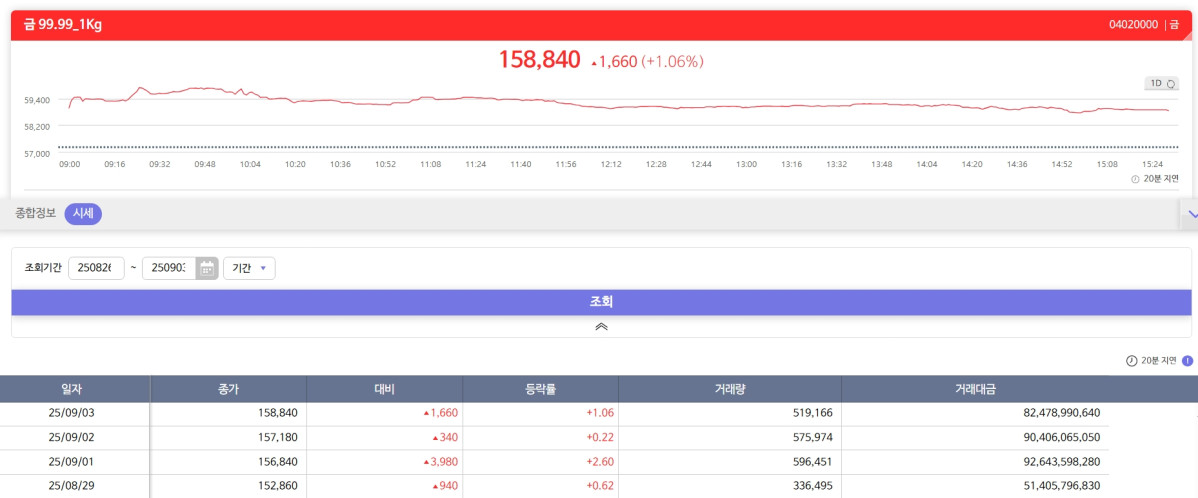
Task: Click the ▲940 change value
Action: click(x=445, y=486)
